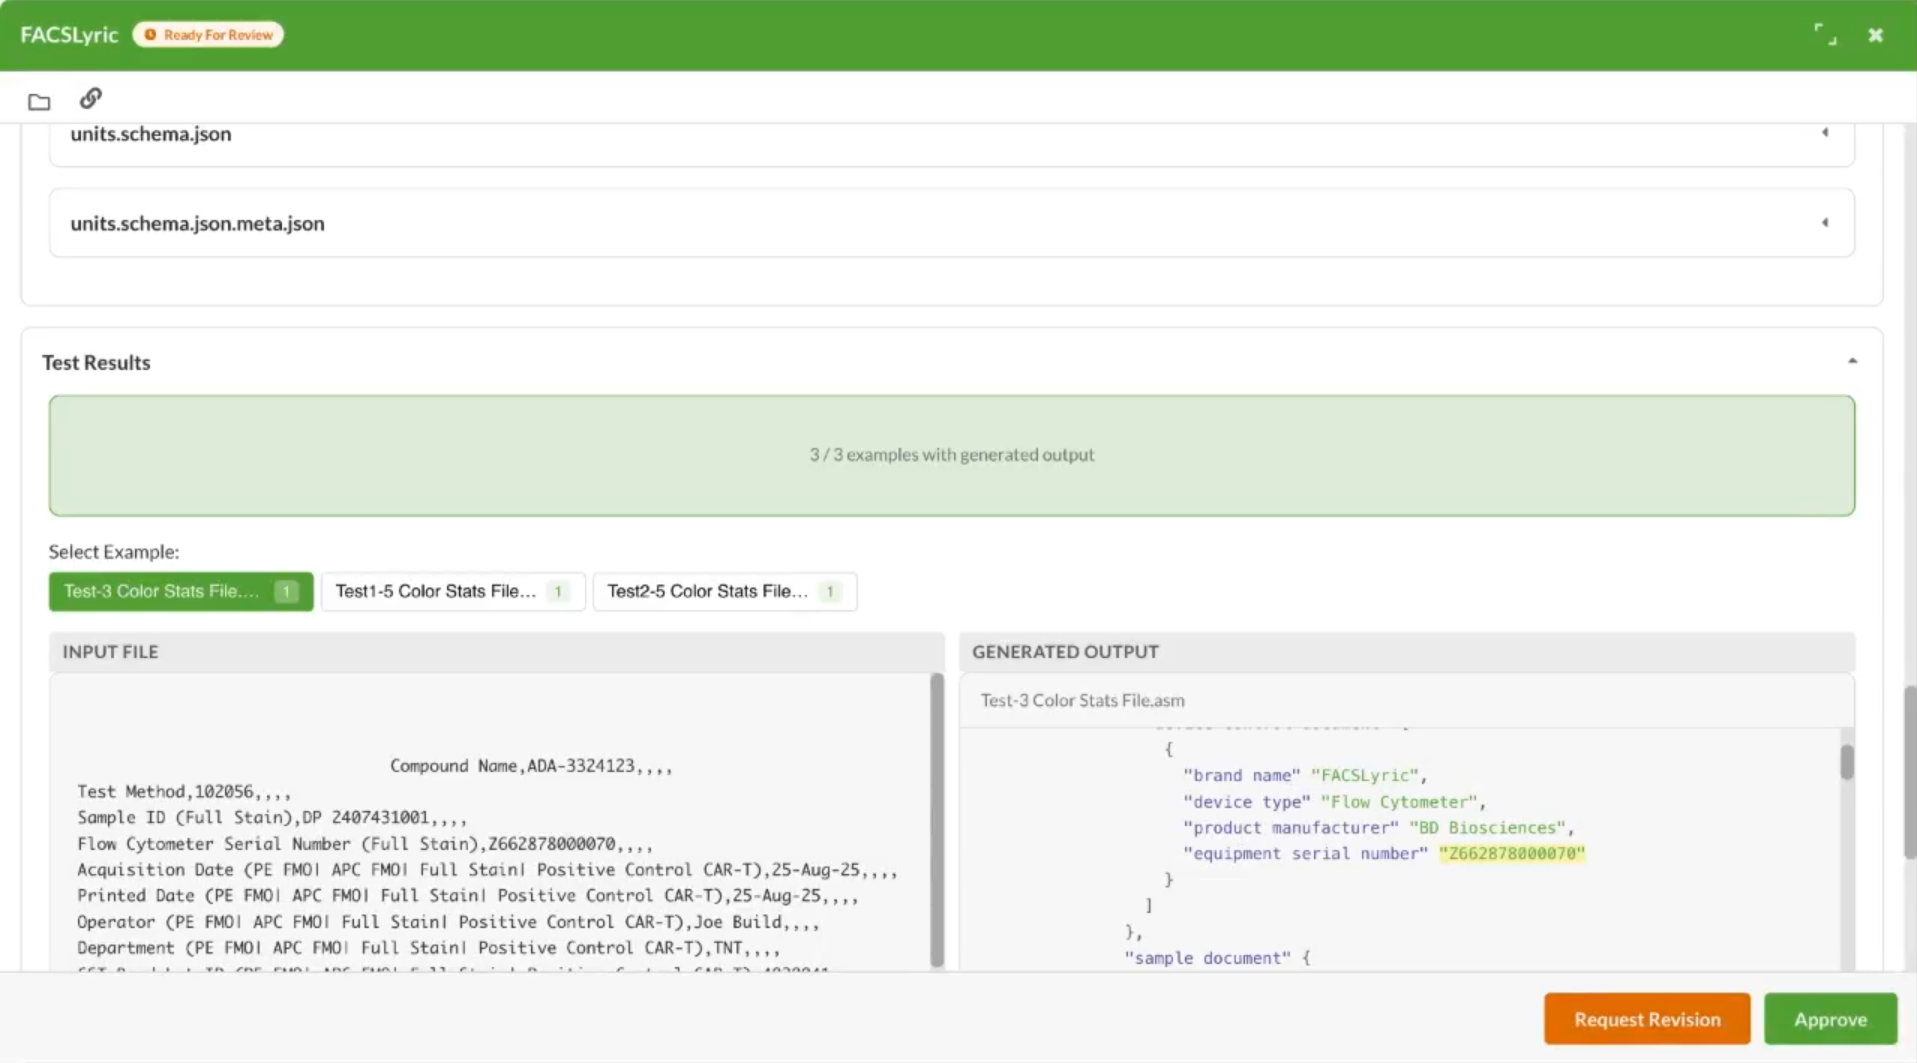Image resolution: width=1917 pixels, height=1063 pixels.
Task: Select the Test1-5 Color Stats File example
Action: (x=453, y=591)
